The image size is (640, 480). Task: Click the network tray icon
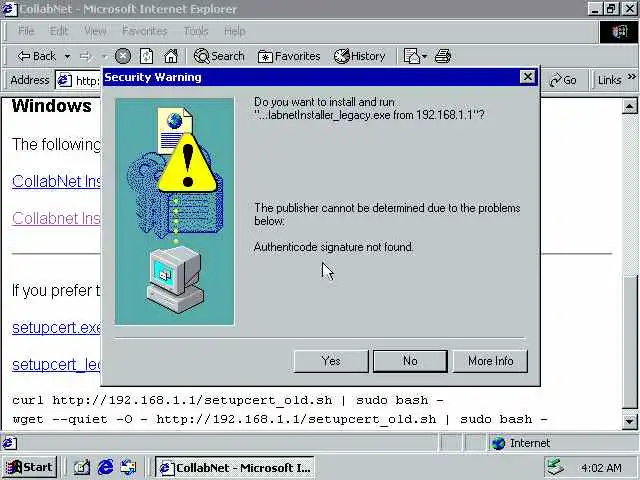pos(556,467)
